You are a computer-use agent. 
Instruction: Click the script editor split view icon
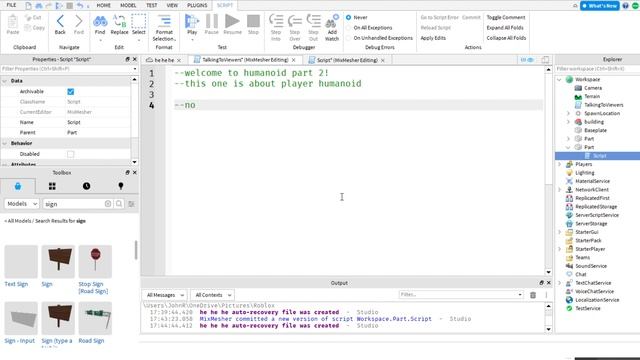click(x=545, y=60)
